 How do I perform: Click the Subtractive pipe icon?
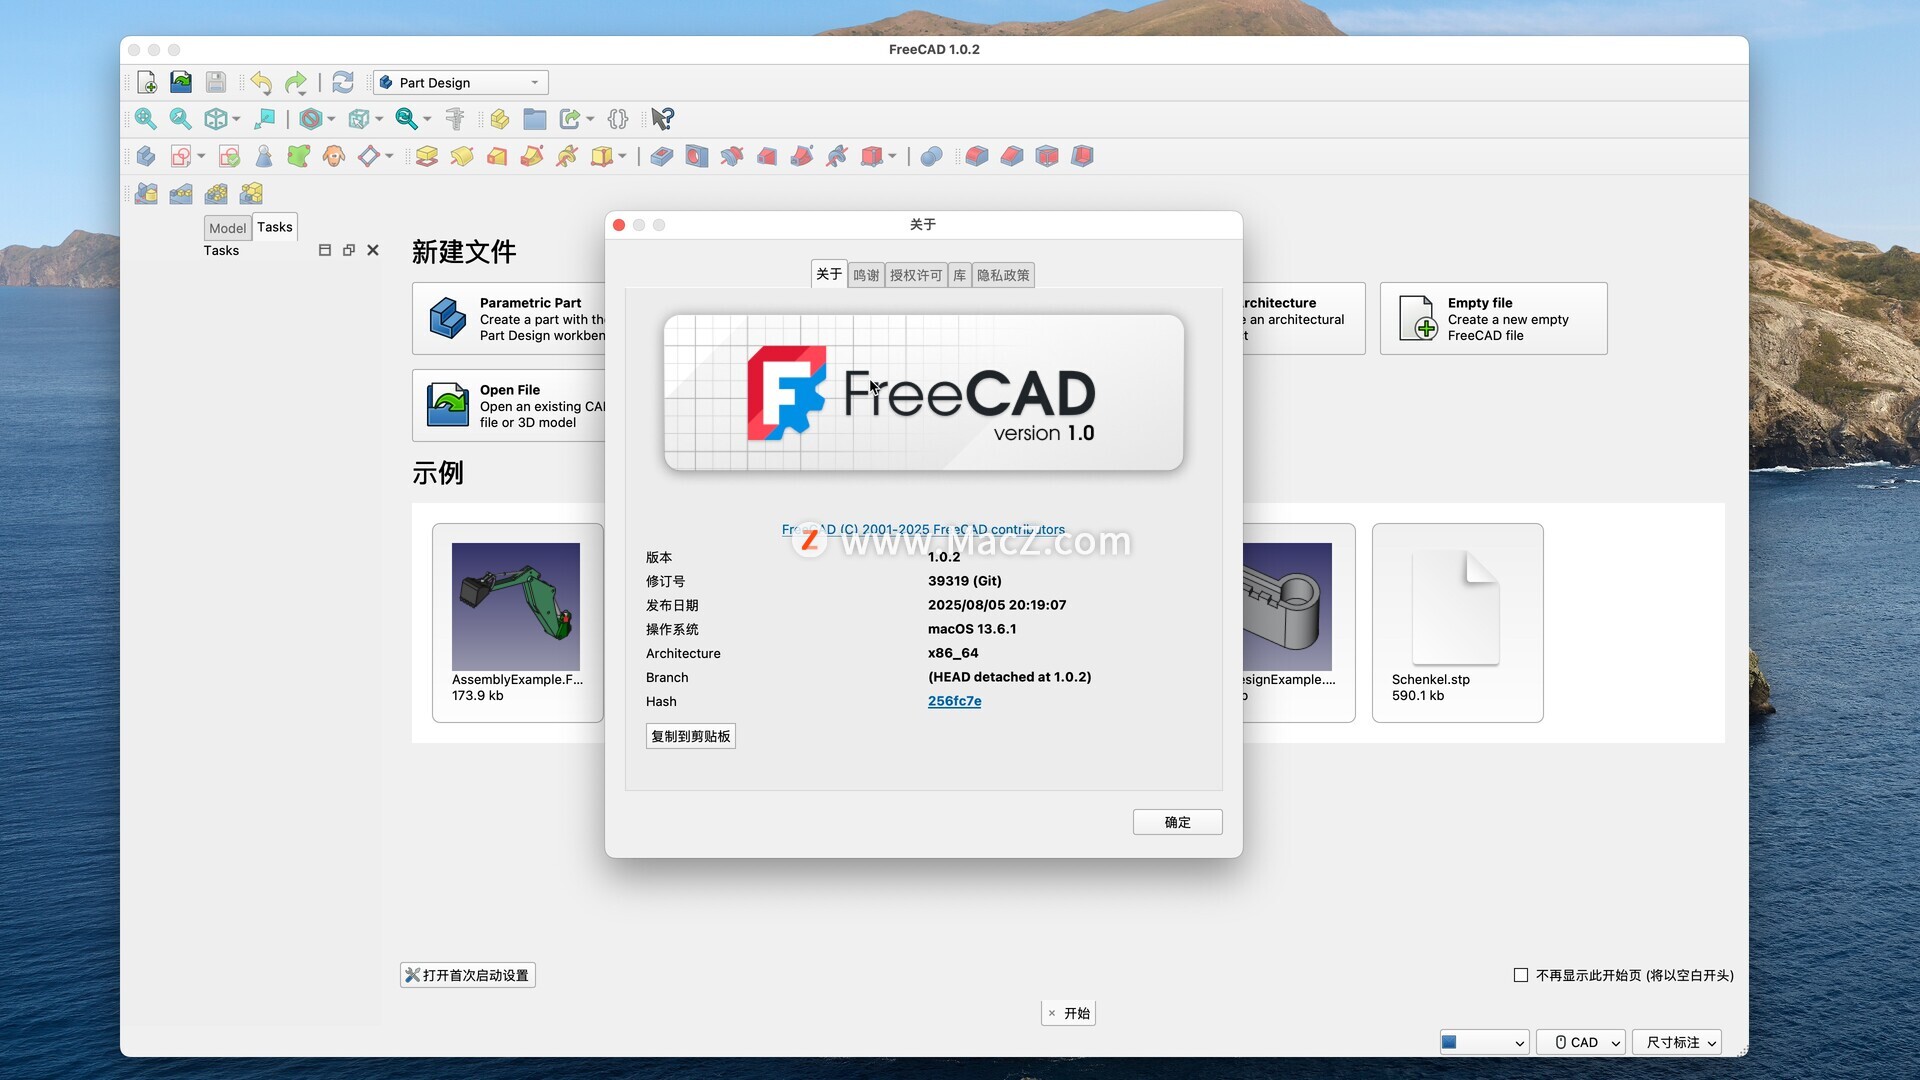click(x=802, y=156)
